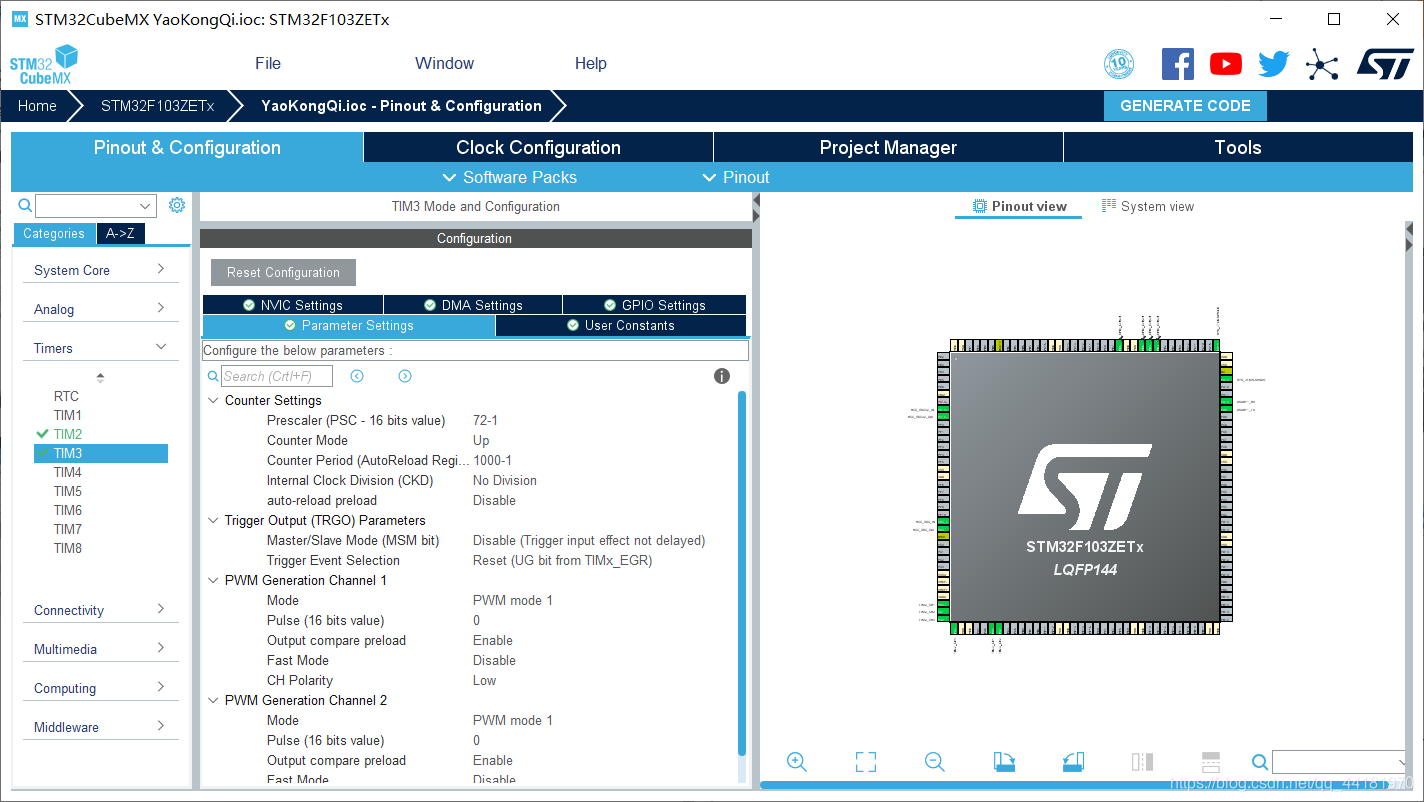Expand Computing category

(100, 688)
